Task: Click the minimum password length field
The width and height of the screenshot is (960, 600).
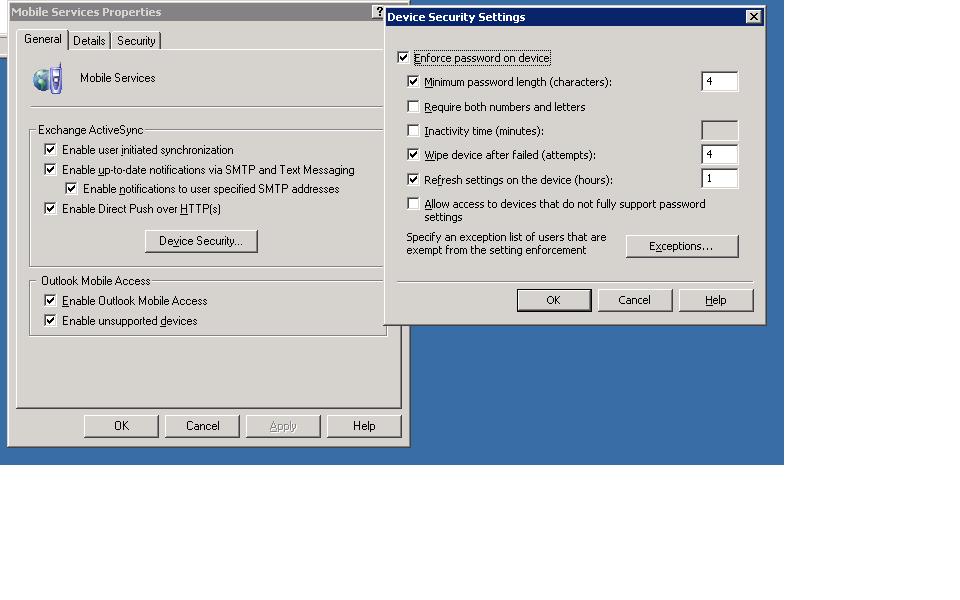Action: coord(719,81)
